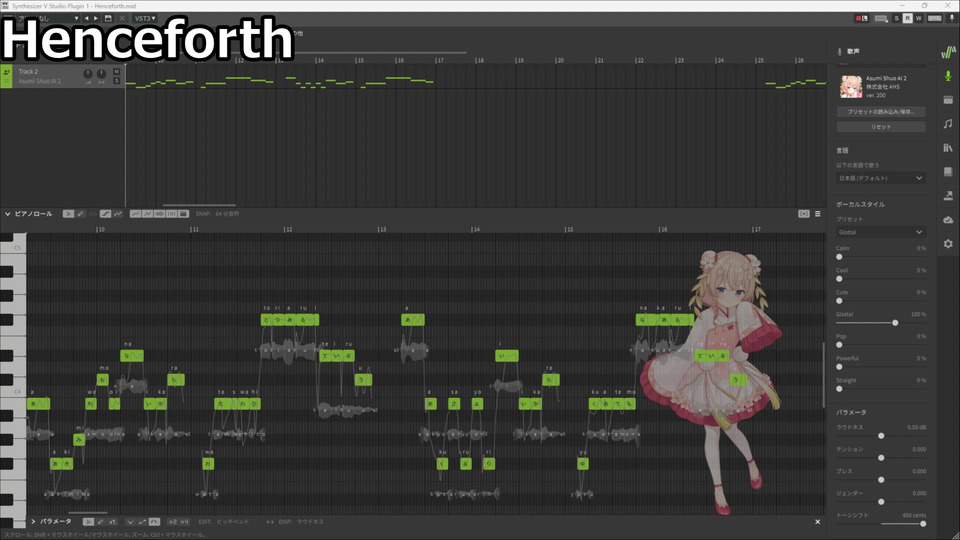Open the Voice panel microphone icon in sidebar

[948, 76]
